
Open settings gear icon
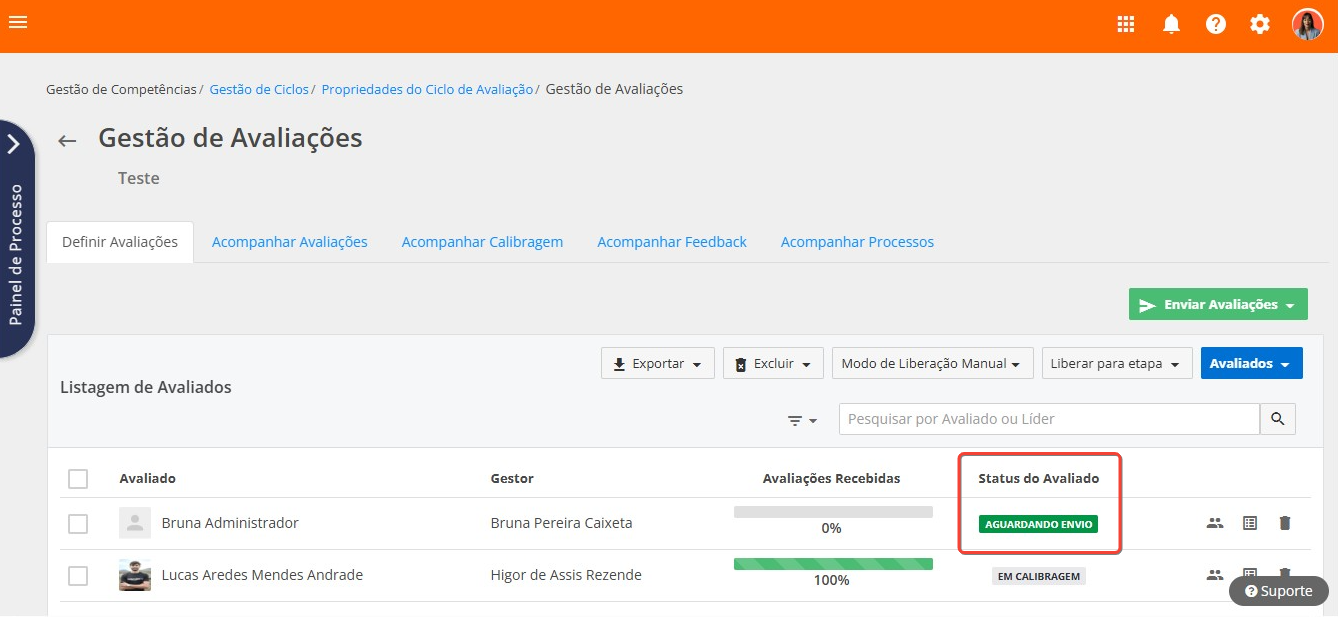tap(1260, 24)
